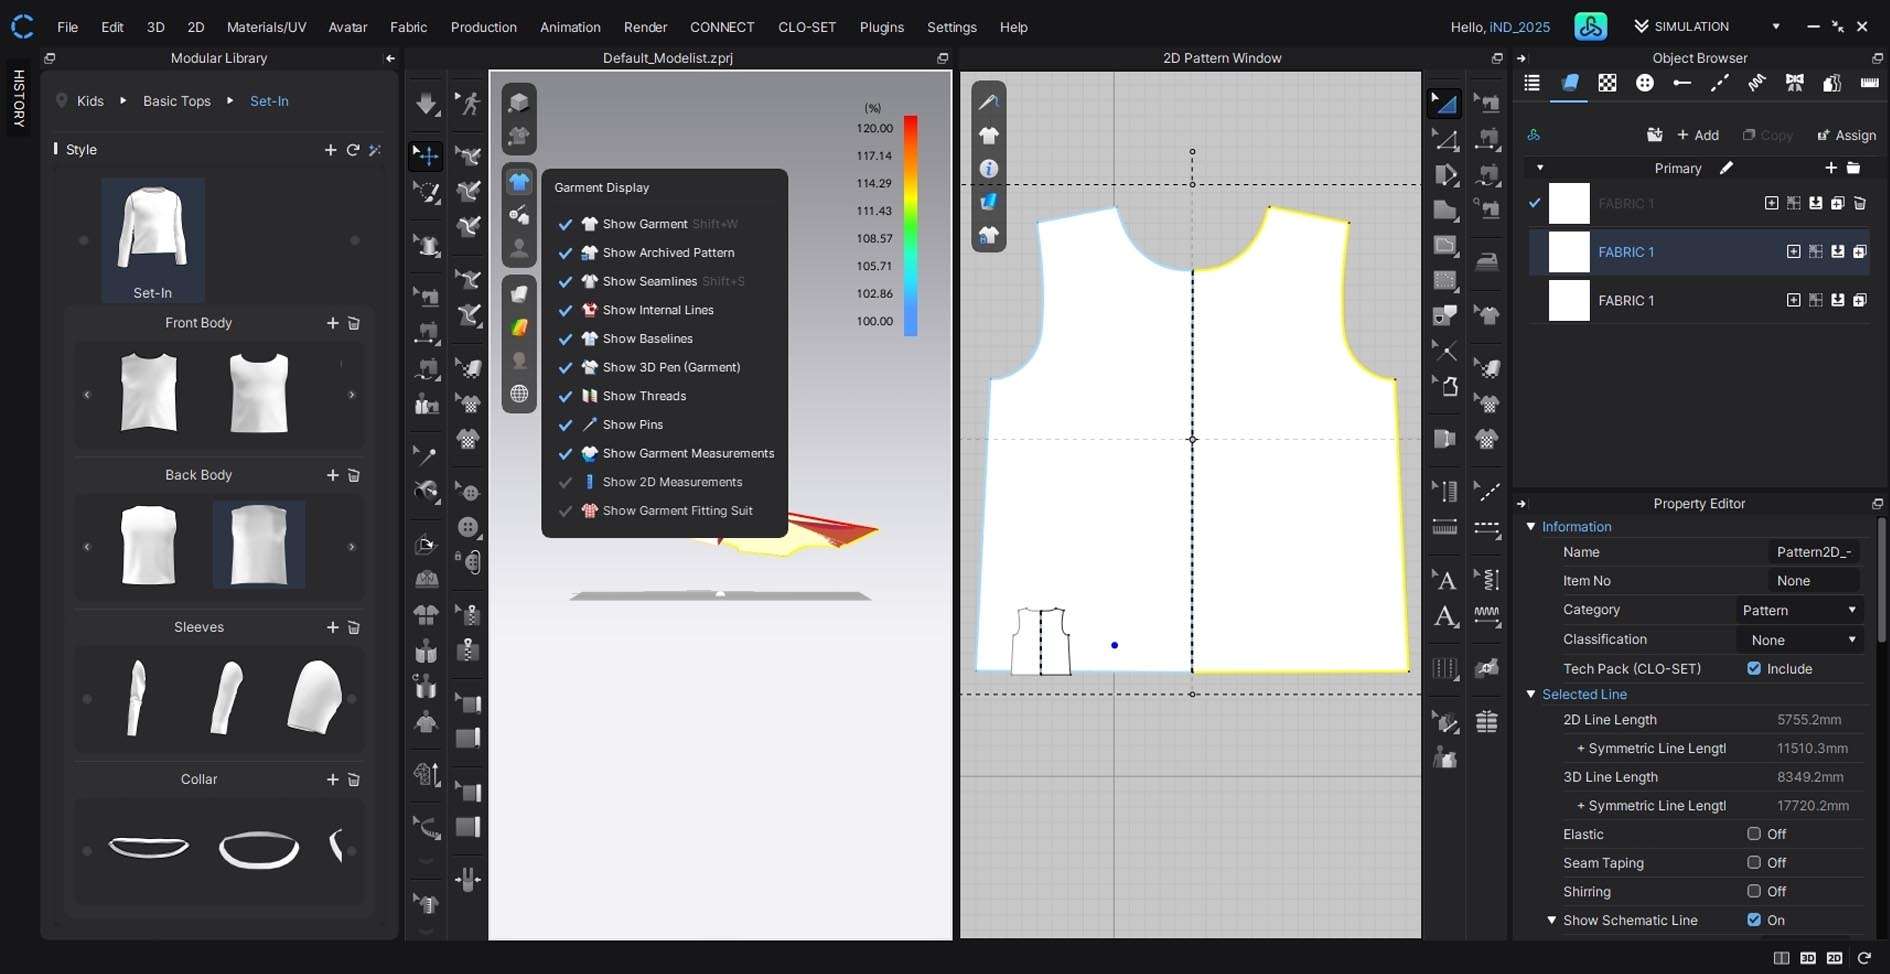Click the Add button in Object Browser
Screen dimensions: 1890x974
tap(1698, 135)
